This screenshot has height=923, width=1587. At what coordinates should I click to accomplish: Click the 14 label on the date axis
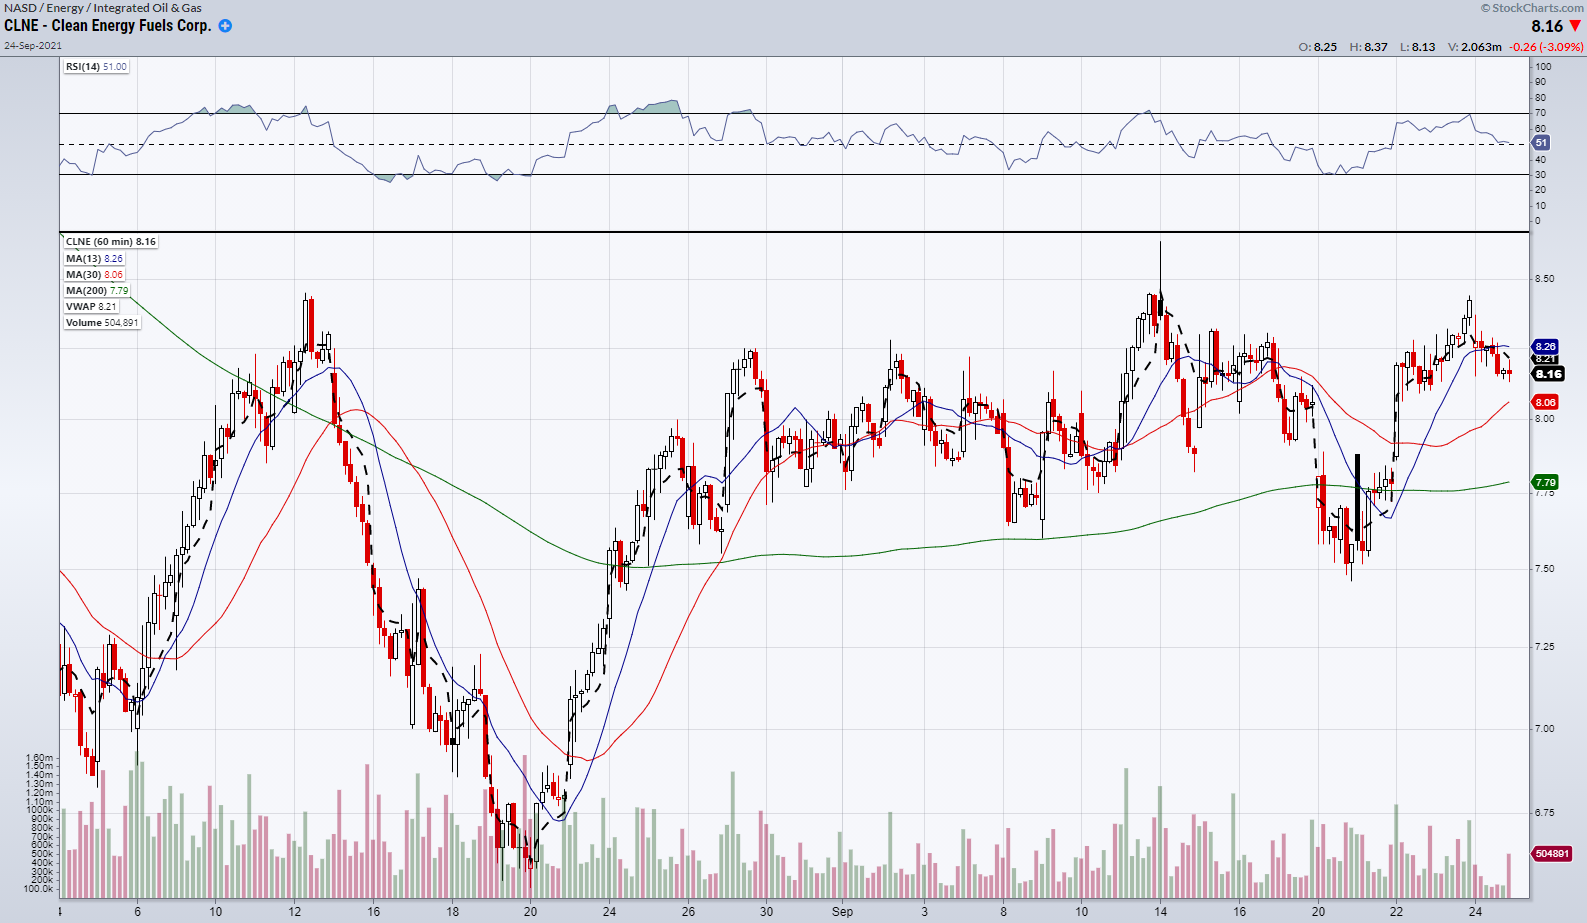1160,911
